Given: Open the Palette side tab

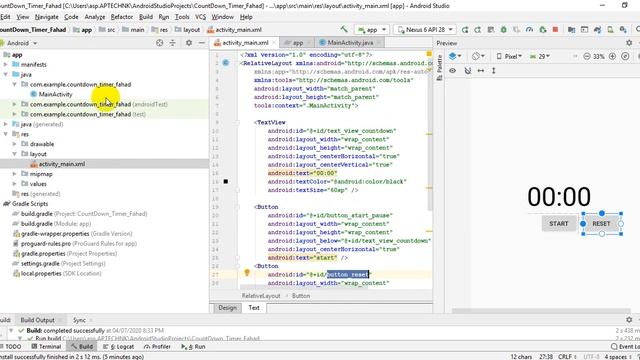Looking at the screenshot, I should click(x=439, y=67).
